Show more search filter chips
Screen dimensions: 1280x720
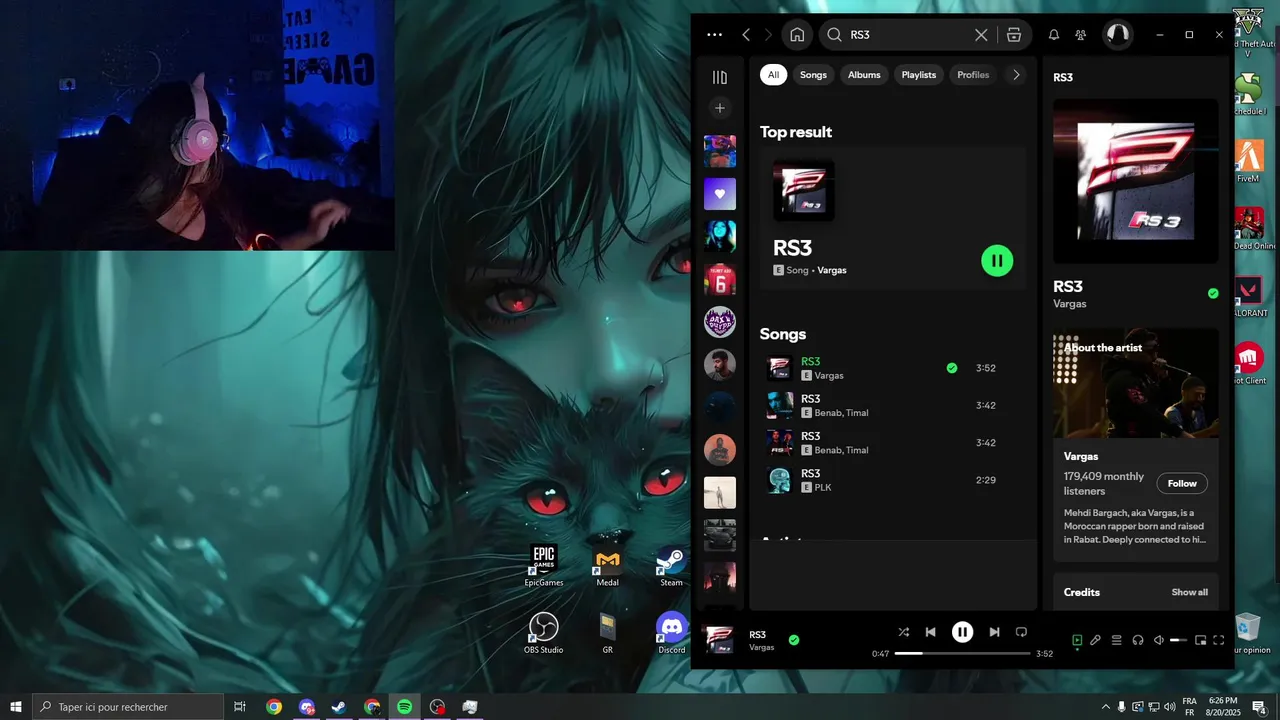(x=1016, y=75)
